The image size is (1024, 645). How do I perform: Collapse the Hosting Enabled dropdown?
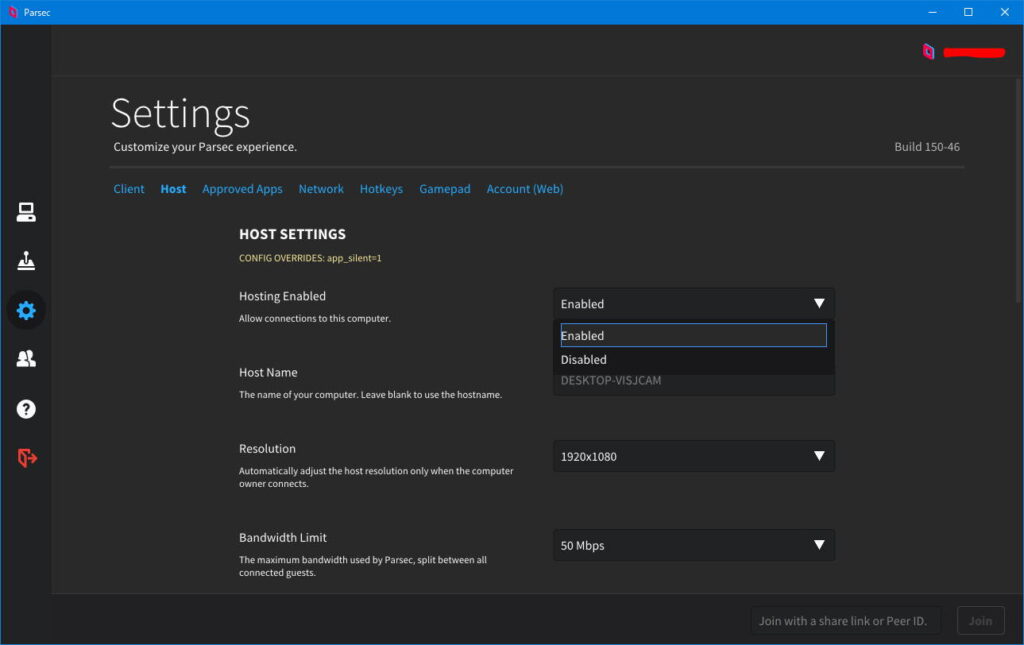694,304
